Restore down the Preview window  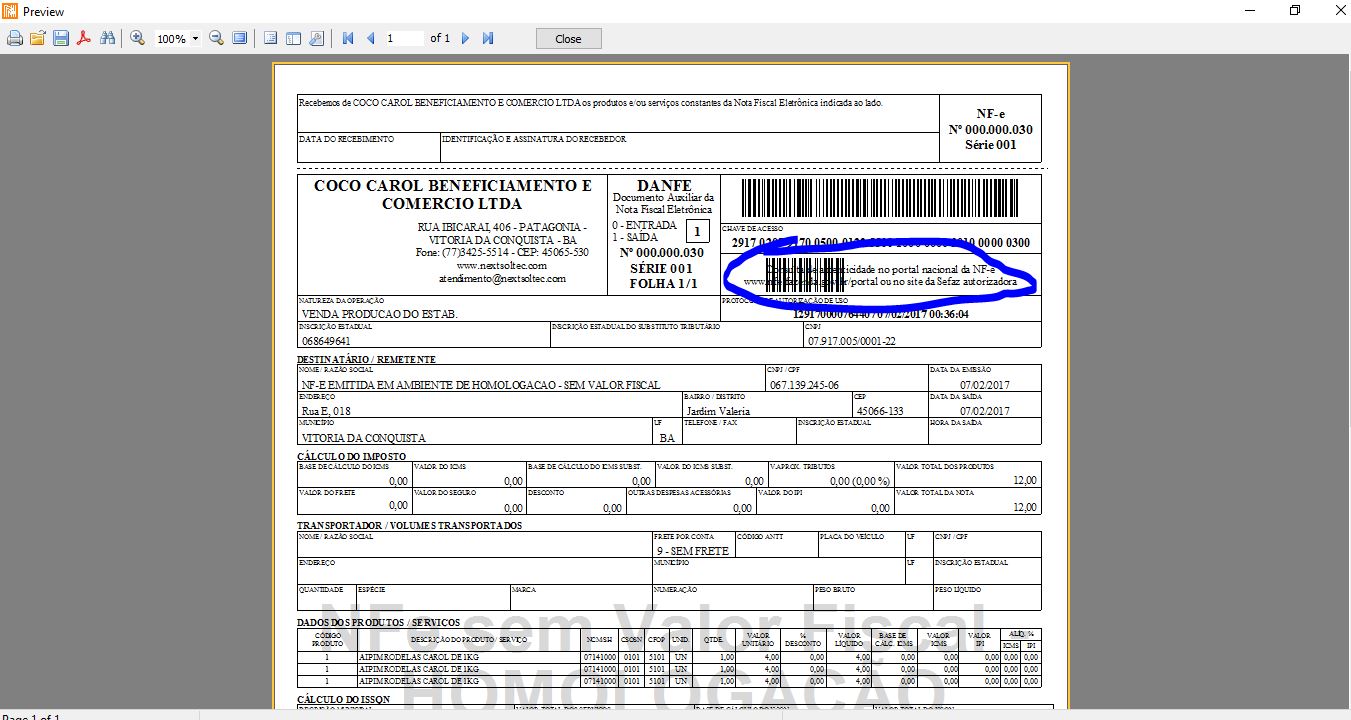point(1295,11)
